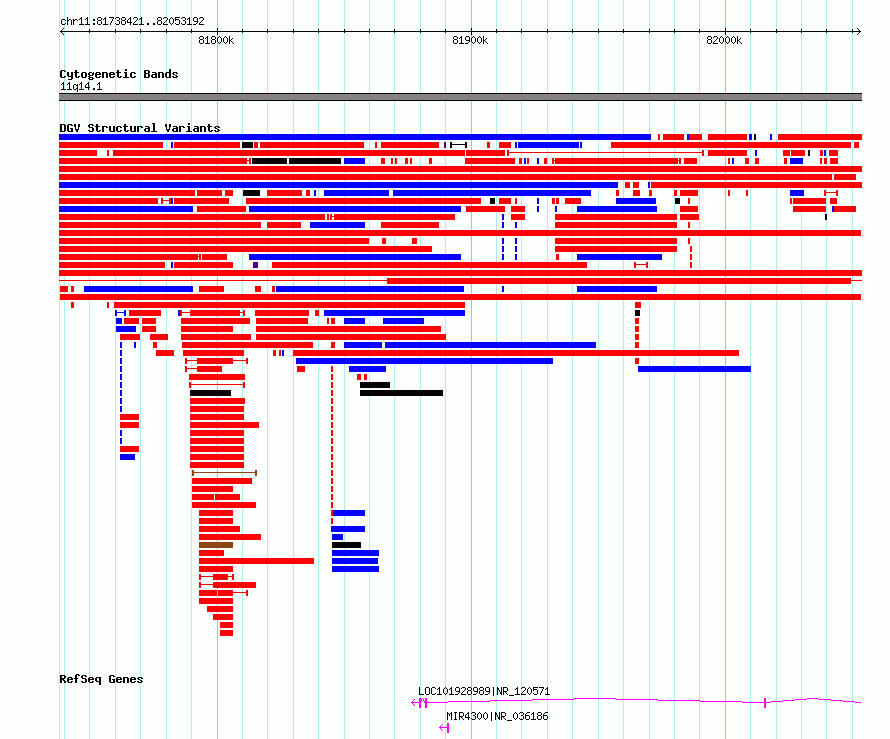Open the MIR4300|NR_036186 gene label

pyautogui.click(x=497, y=716)
